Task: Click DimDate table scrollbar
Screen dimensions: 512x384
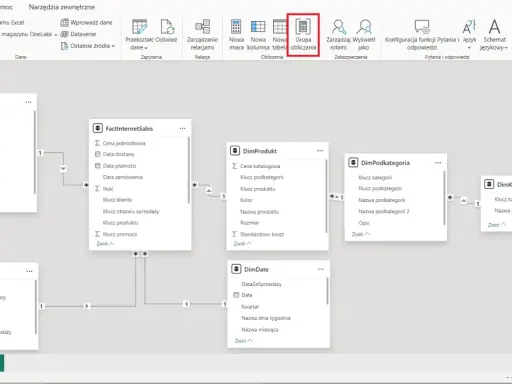Action: (327, 291)
